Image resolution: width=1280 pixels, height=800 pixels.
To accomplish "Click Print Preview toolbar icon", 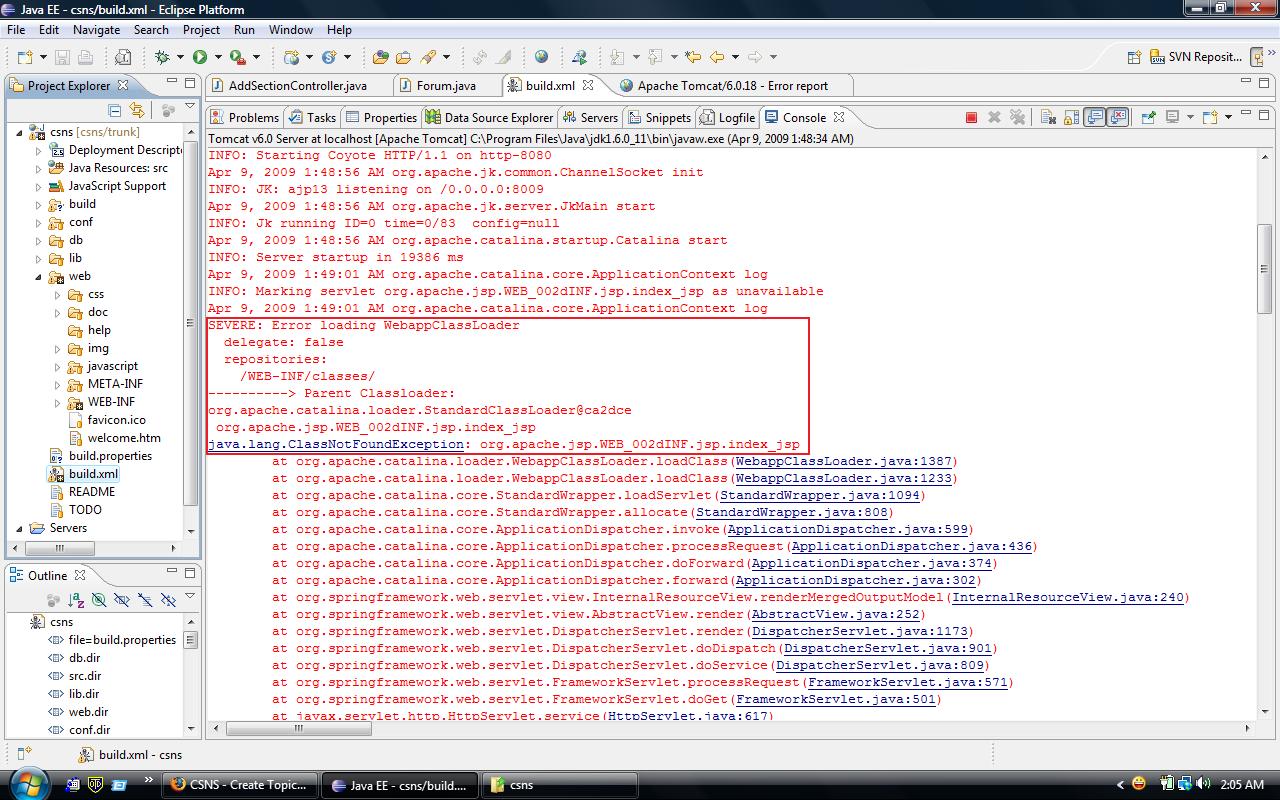I will pyautogui.click(x=123, y=57).
